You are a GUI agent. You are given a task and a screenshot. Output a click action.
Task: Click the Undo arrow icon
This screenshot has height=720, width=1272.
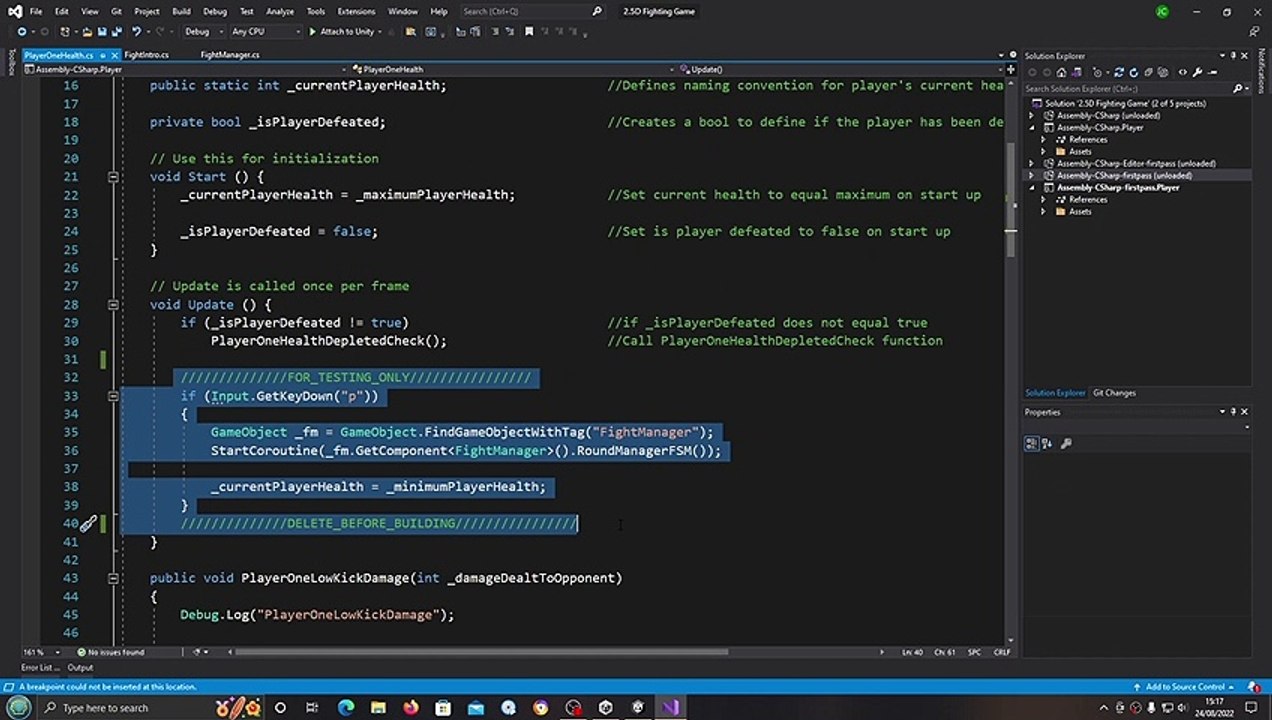coord(135,31)
